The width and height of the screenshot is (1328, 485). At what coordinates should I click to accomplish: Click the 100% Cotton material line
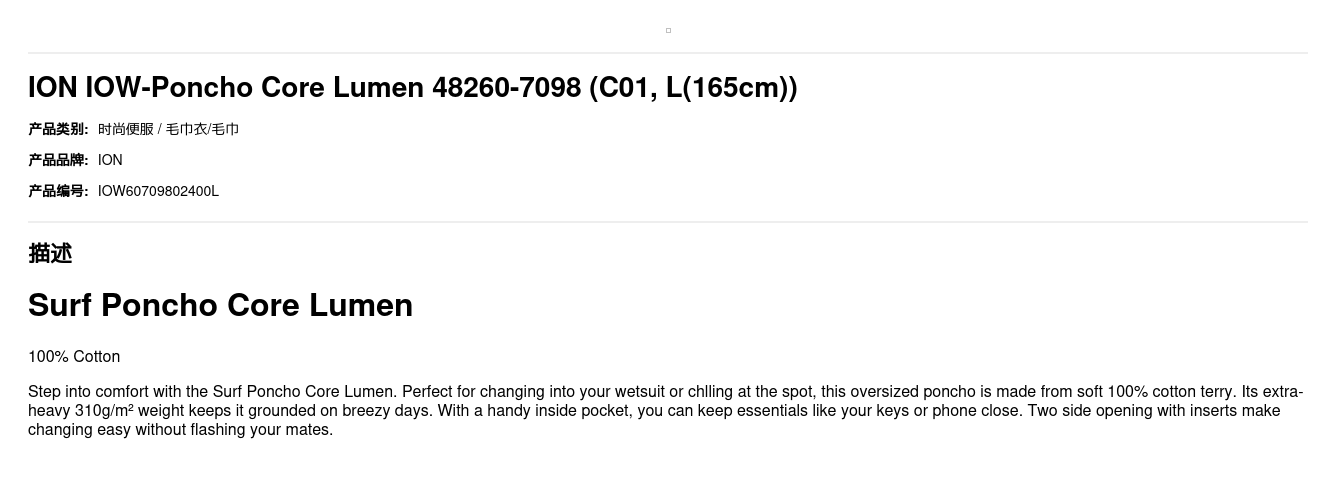(x=74, y=357)
